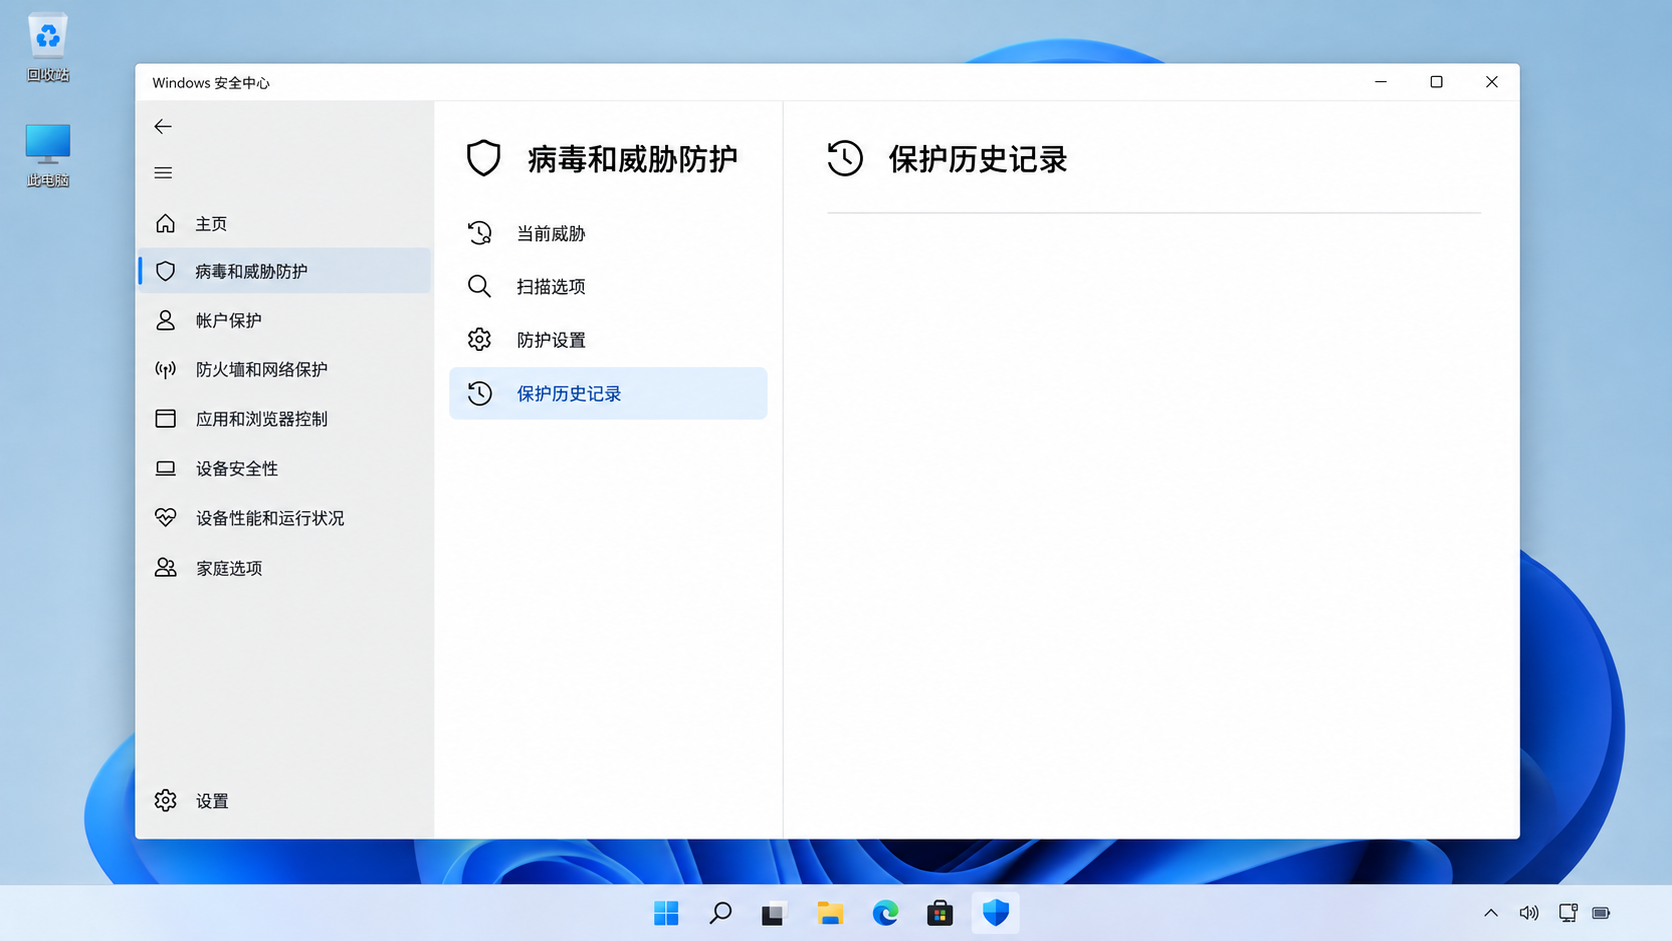Open the Windows Start menu
This screenshot has width=1672, height=941.
pyautogui.click(x=666, y=913)
